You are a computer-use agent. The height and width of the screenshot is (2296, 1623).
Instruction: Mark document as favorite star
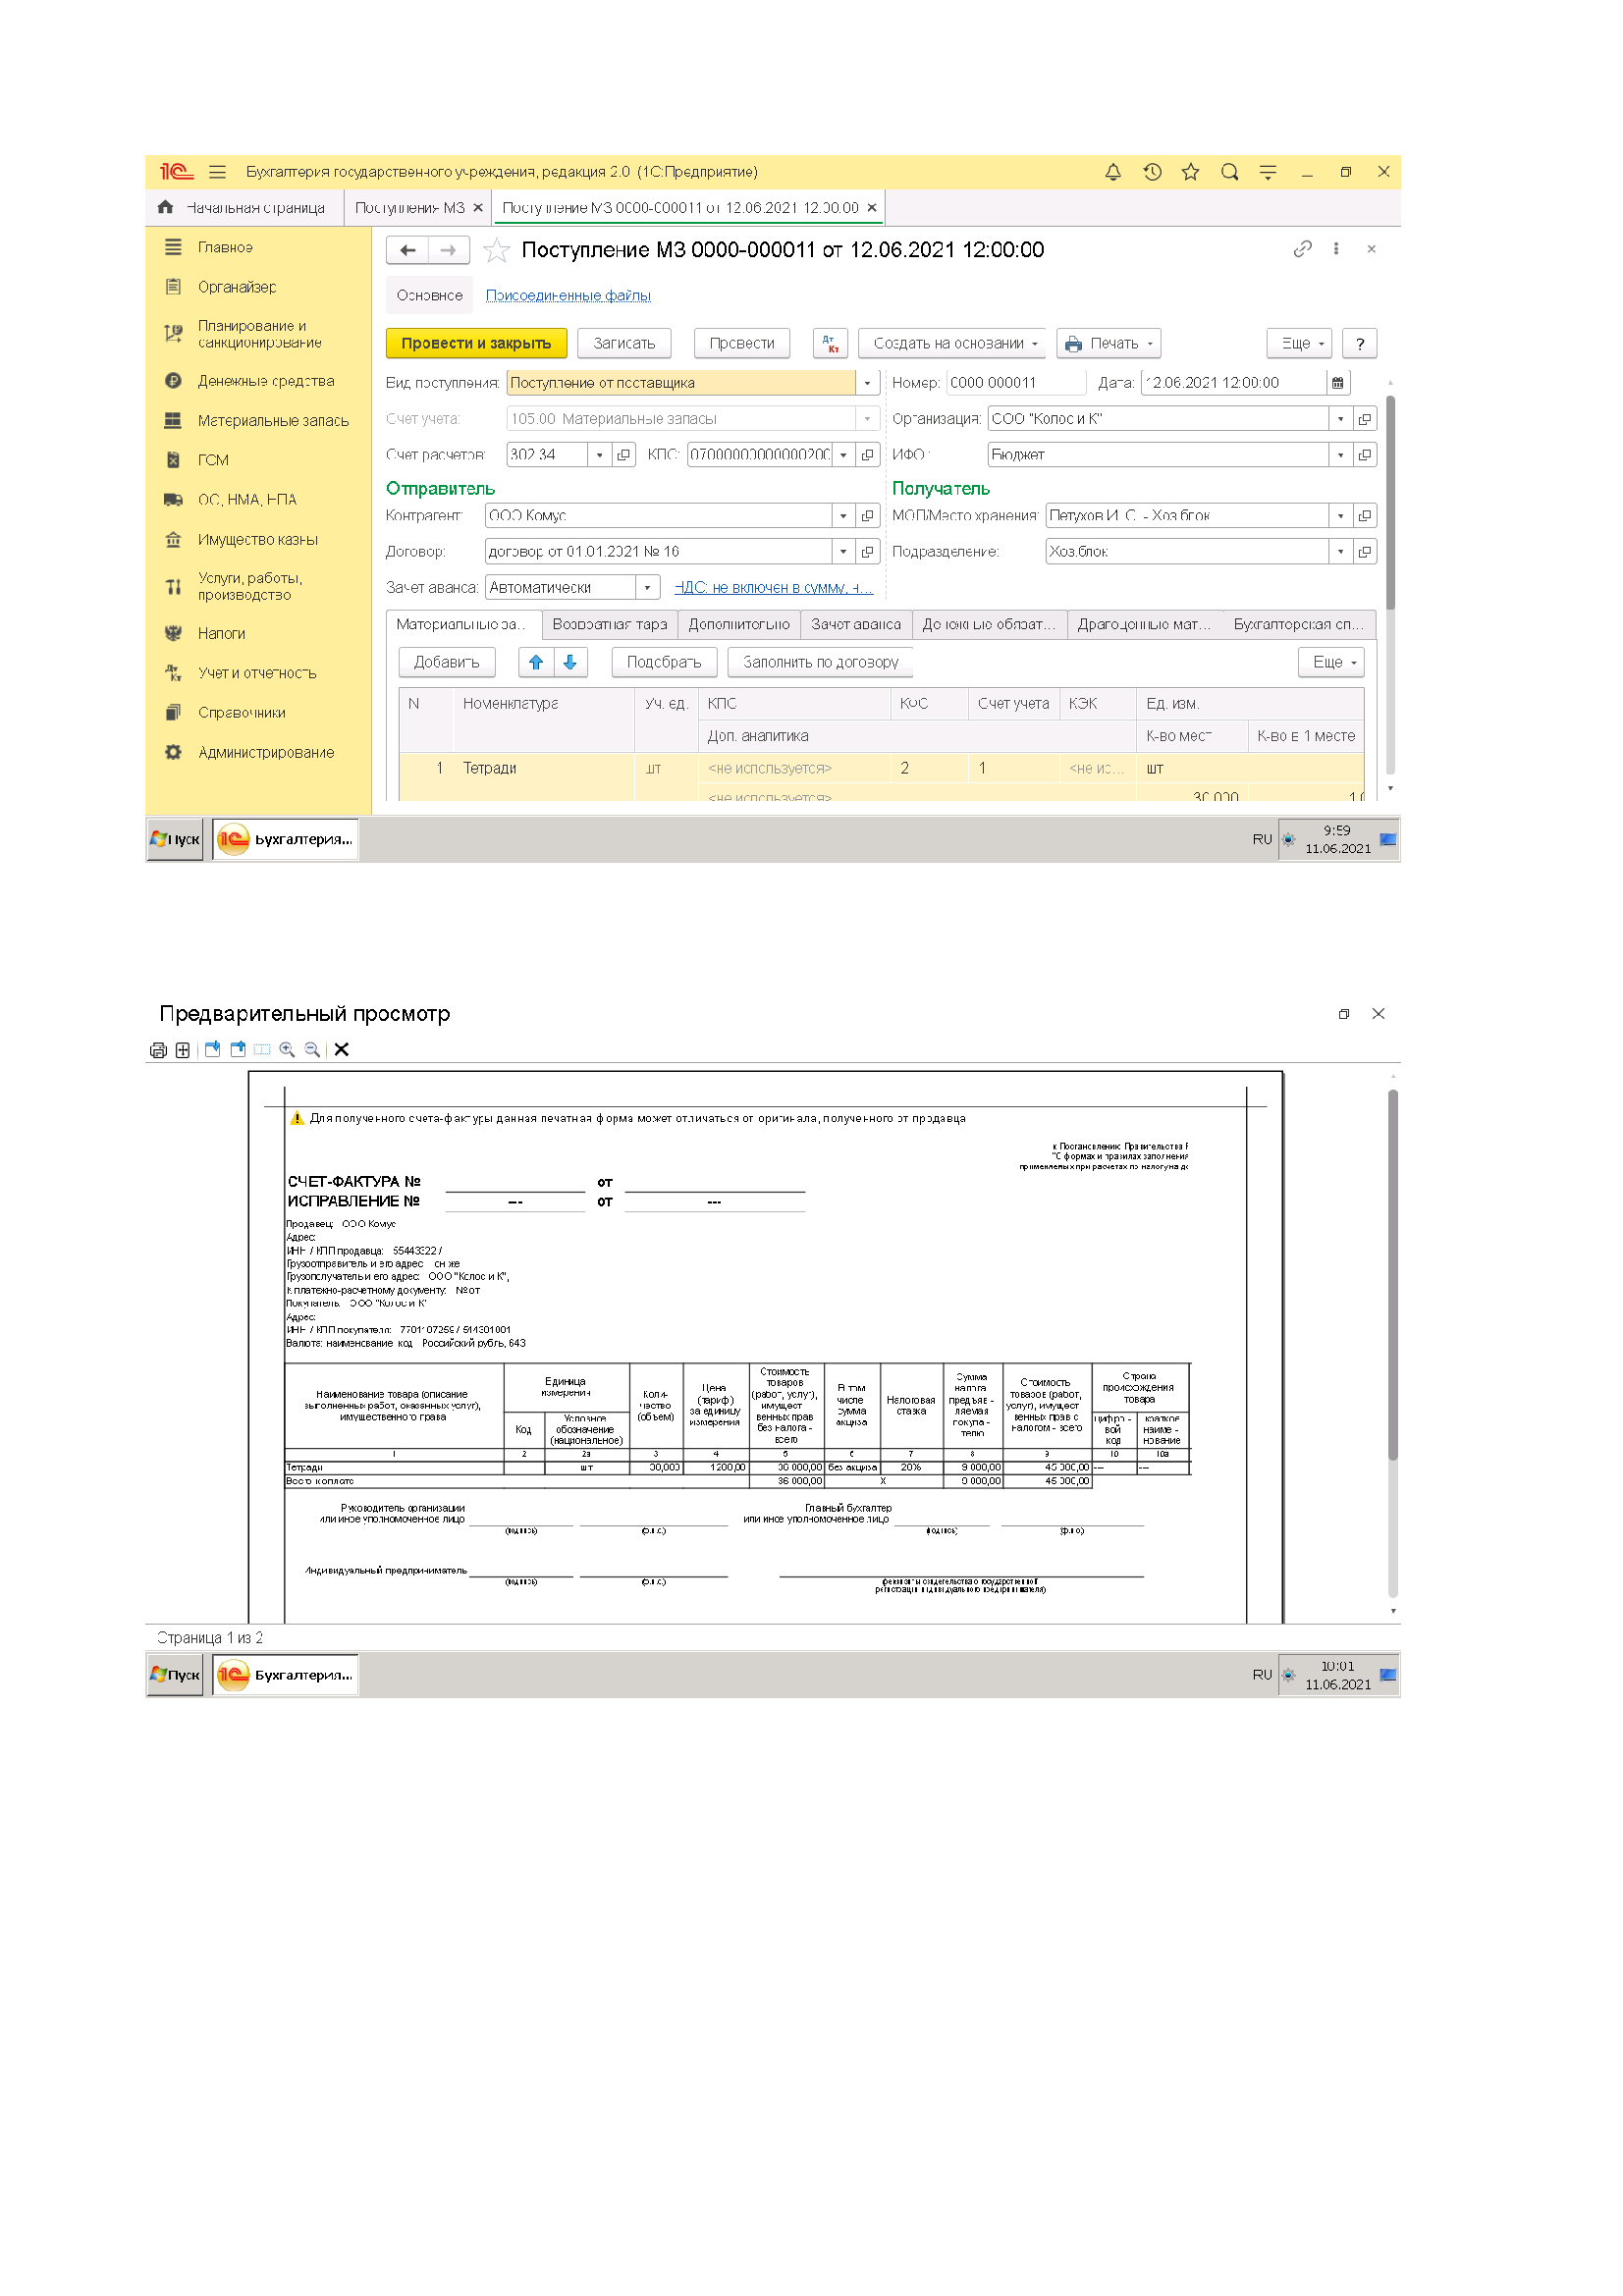(496, 250)
